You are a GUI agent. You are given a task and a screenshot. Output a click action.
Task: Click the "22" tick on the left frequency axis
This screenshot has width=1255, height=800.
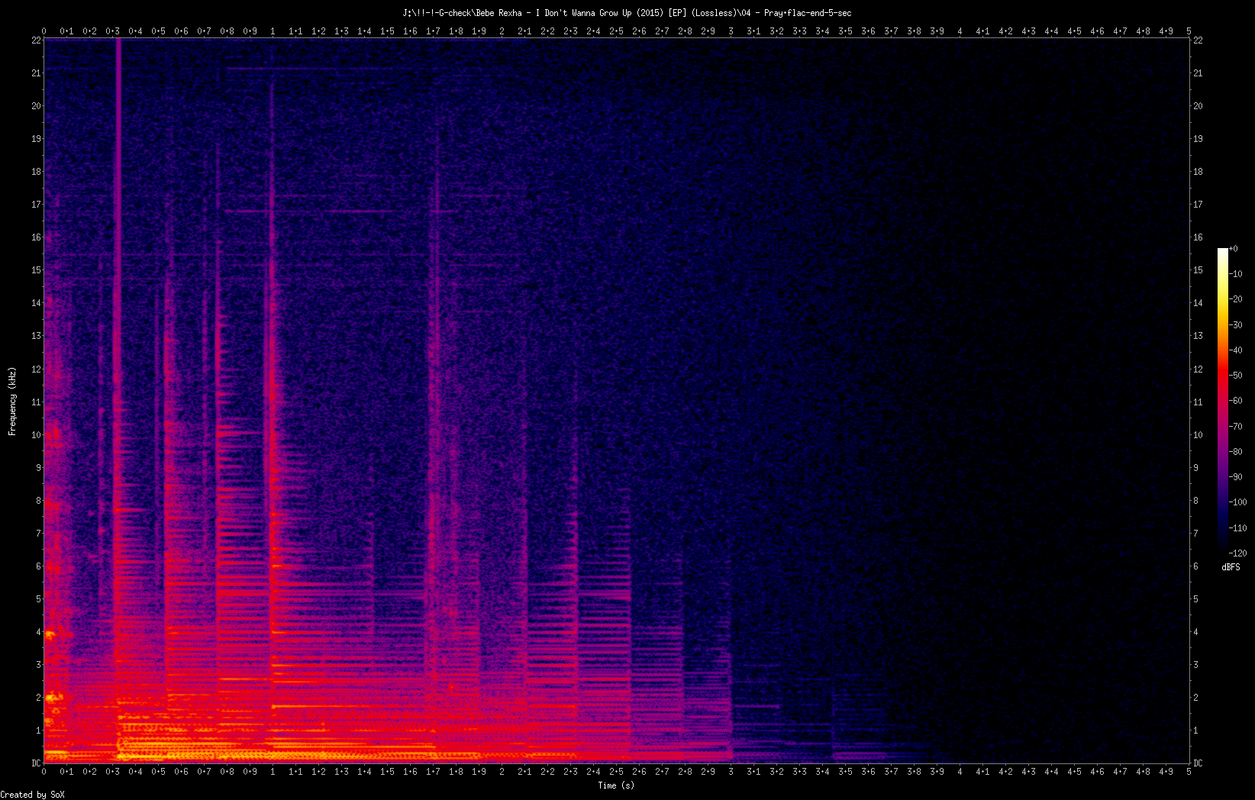click(36, 40)
